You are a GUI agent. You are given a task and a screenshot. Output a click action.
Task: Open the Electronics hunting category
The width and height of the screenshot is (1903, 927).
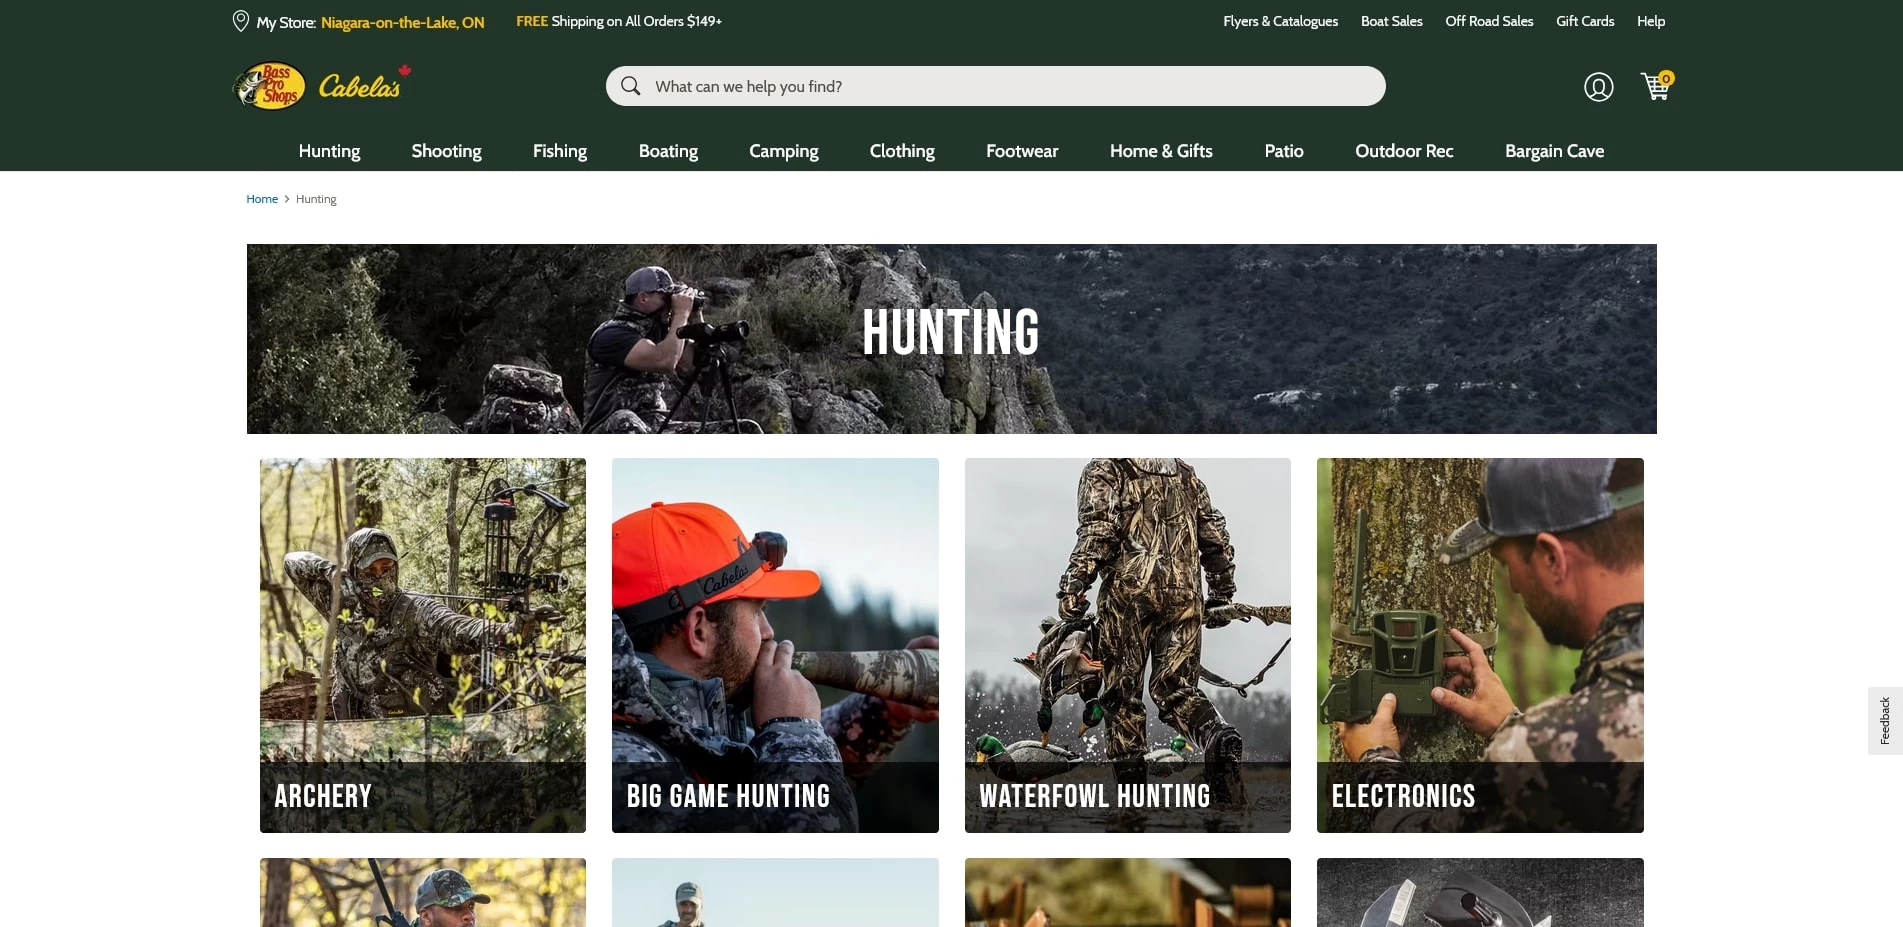(x=1479, y=644)
